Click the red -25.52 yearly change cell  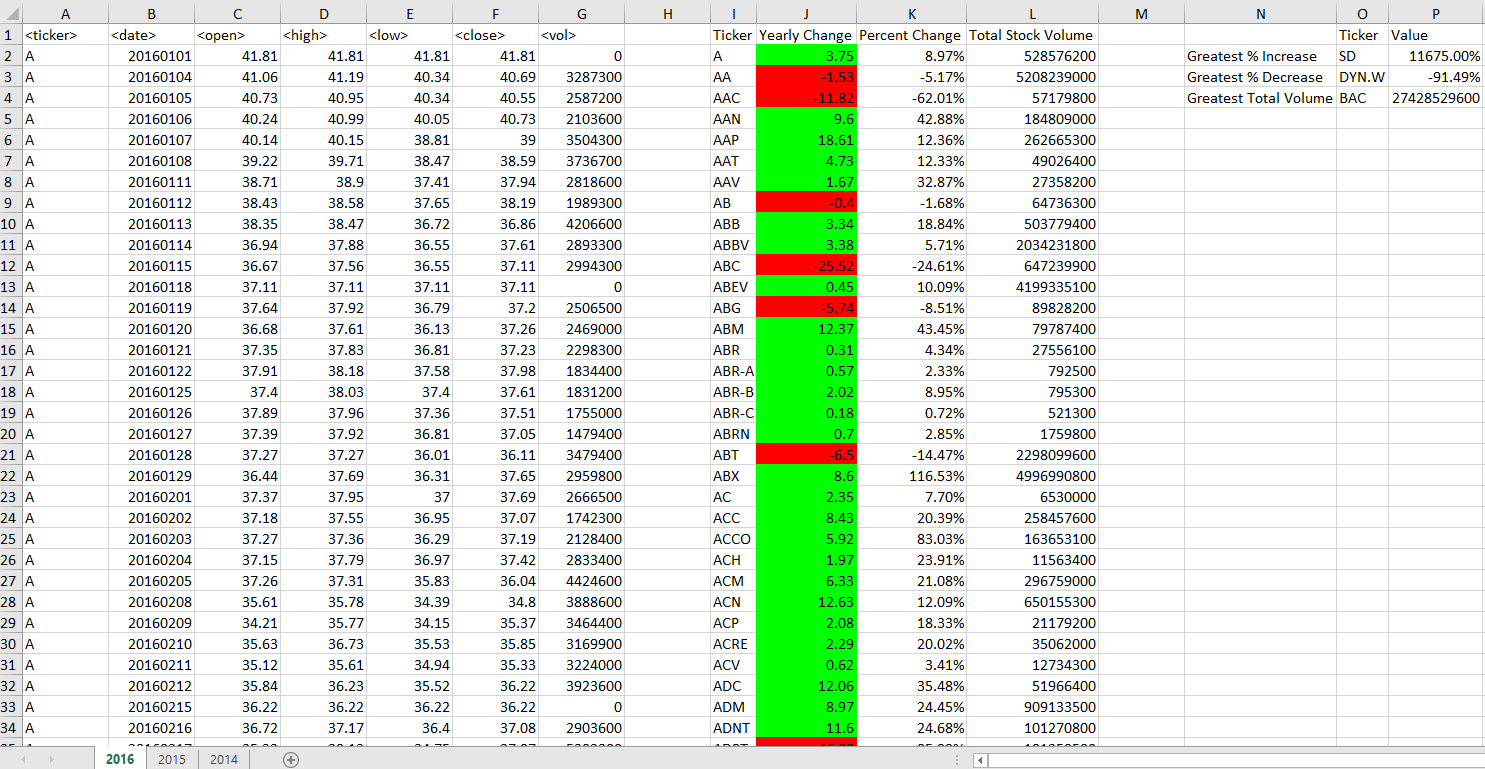point(806,266)
